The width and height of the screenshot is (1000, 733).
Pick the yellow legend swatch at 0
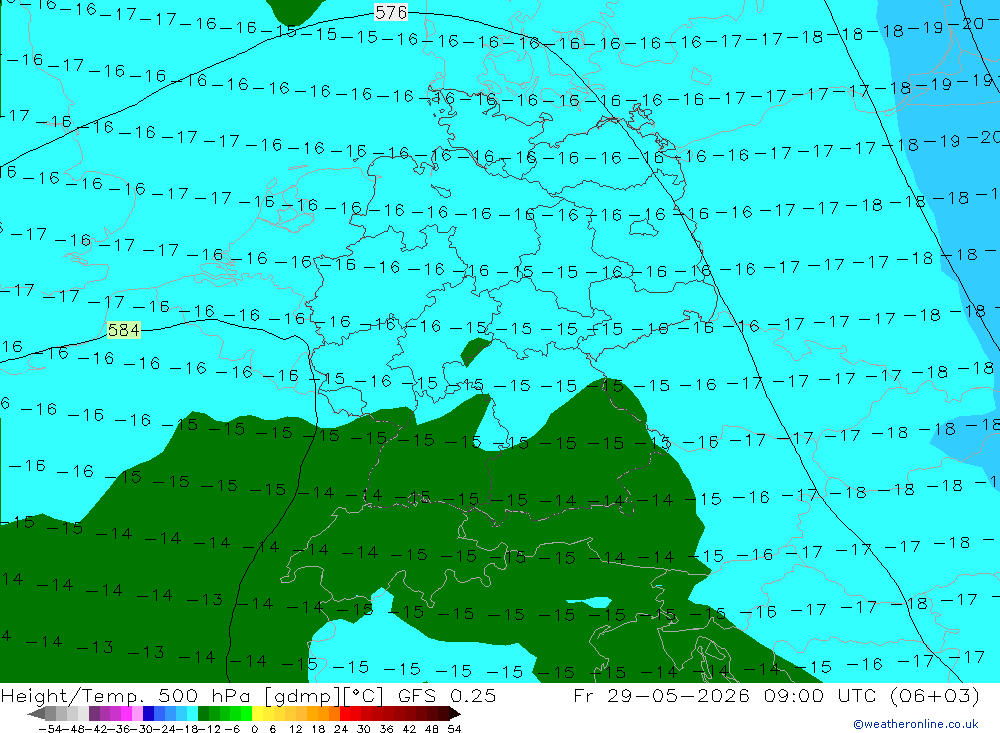pos(258,713)
